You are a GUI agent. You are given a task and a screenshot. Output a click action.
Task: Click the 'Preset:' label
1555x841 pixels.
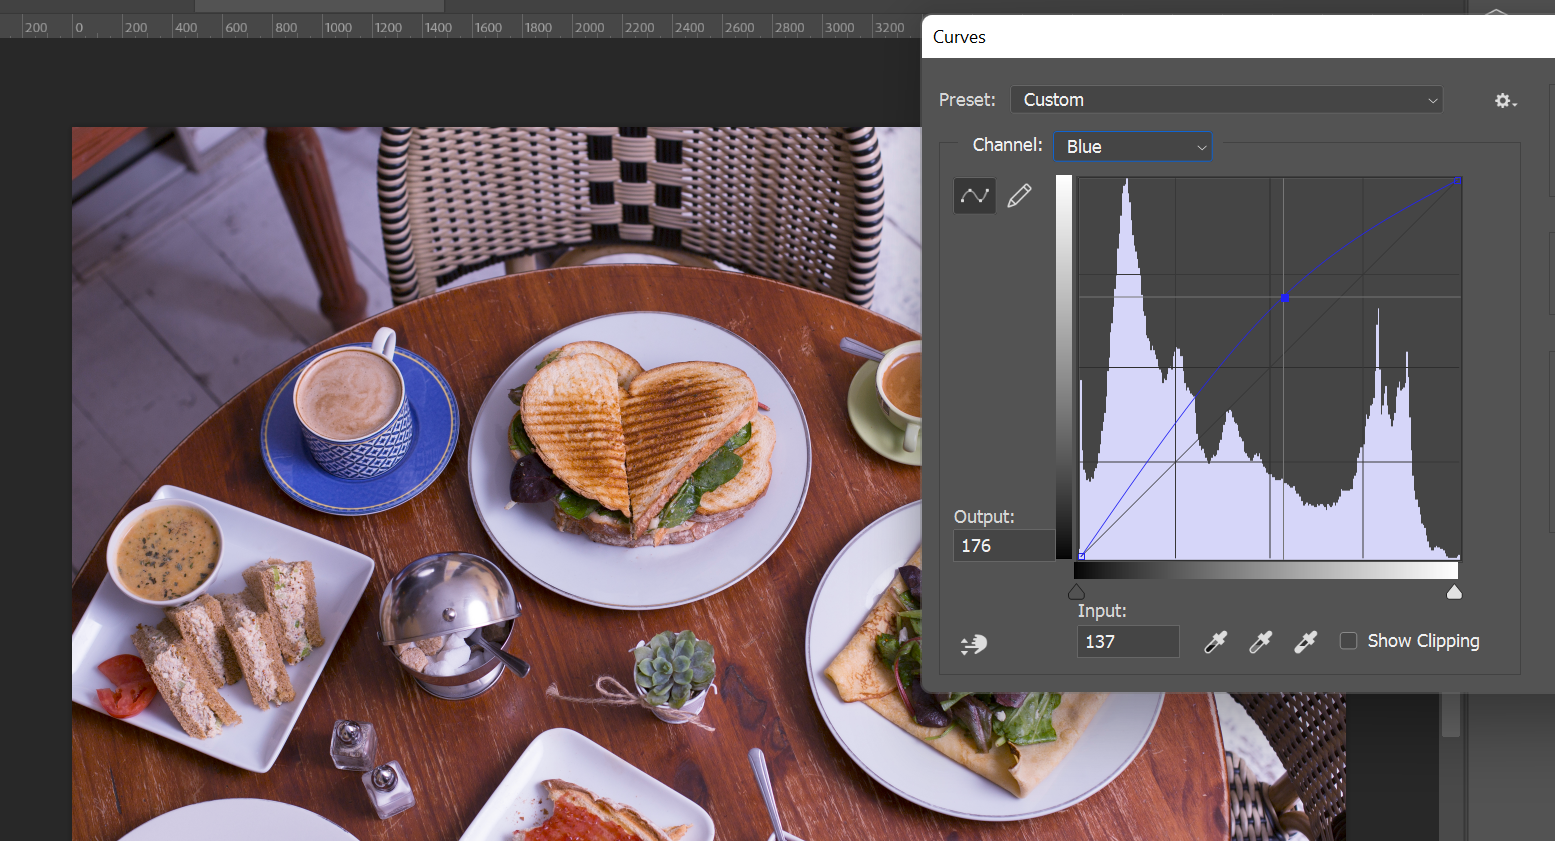click(x=967, y=100)
